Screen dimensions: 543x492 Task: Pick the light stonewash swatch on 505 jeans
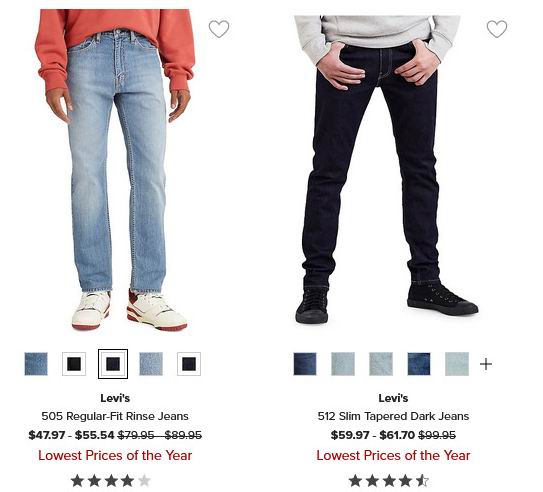click(x=151, y=364)
